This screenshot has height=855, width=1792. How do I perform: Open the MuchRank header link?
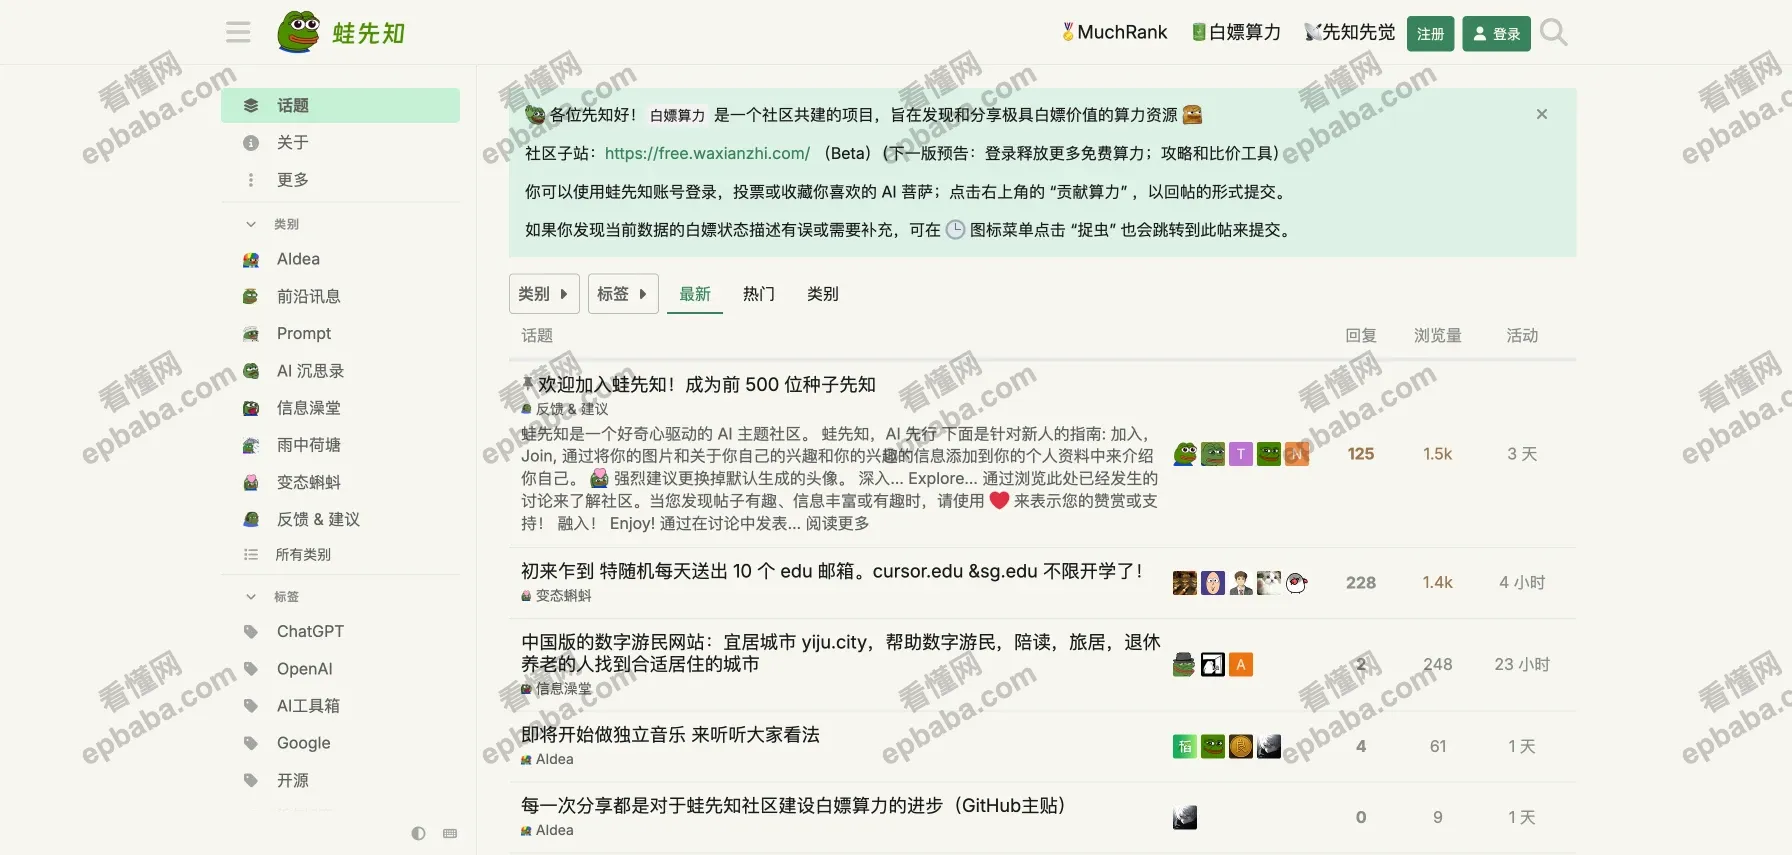[1114, 32]
